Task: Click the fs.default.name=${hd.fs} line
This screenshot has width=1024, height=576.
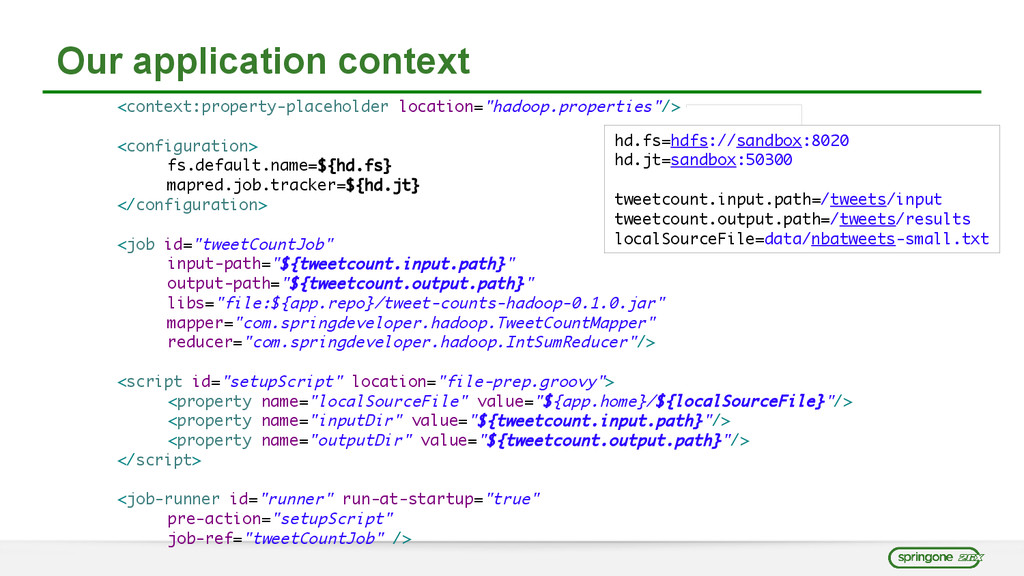Action: click(279, 166)
